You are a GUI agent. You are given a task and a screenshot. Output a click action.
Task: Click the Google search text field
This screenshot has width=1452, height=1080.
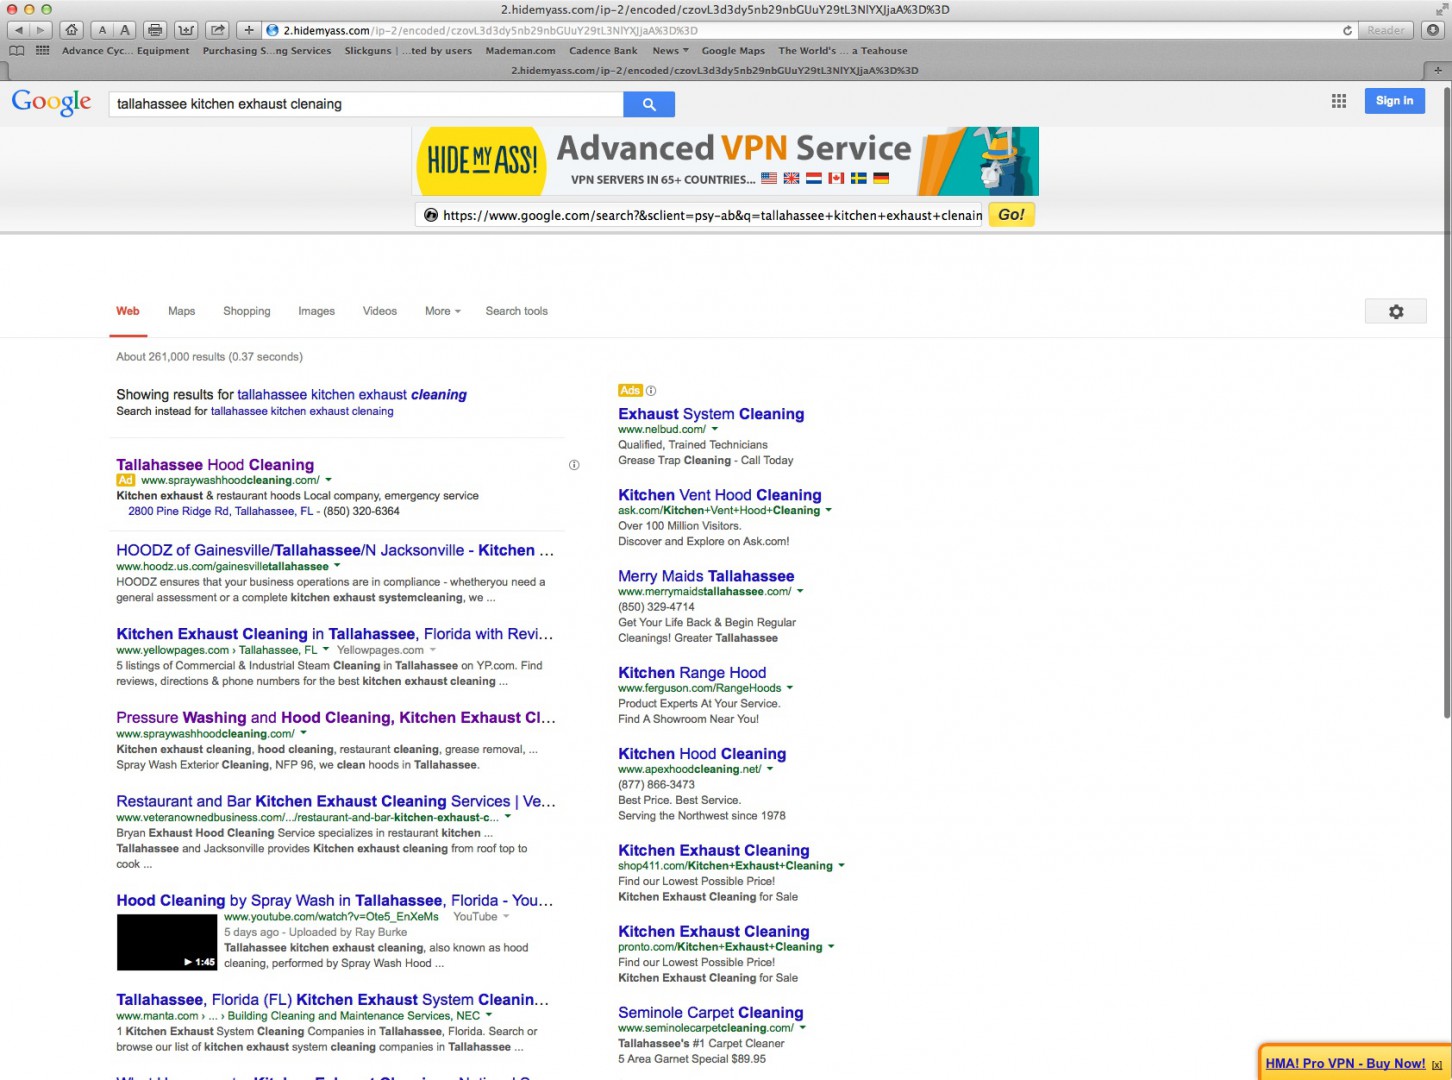tap(366, 104)
